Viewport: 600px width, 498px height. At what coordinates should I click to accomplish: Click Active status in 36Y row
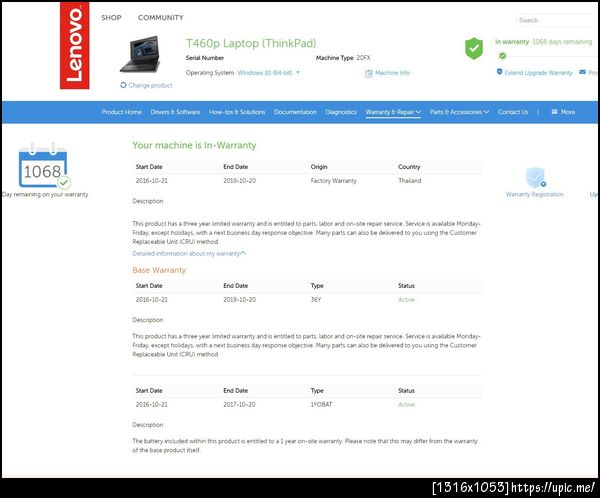click(406, 300)
